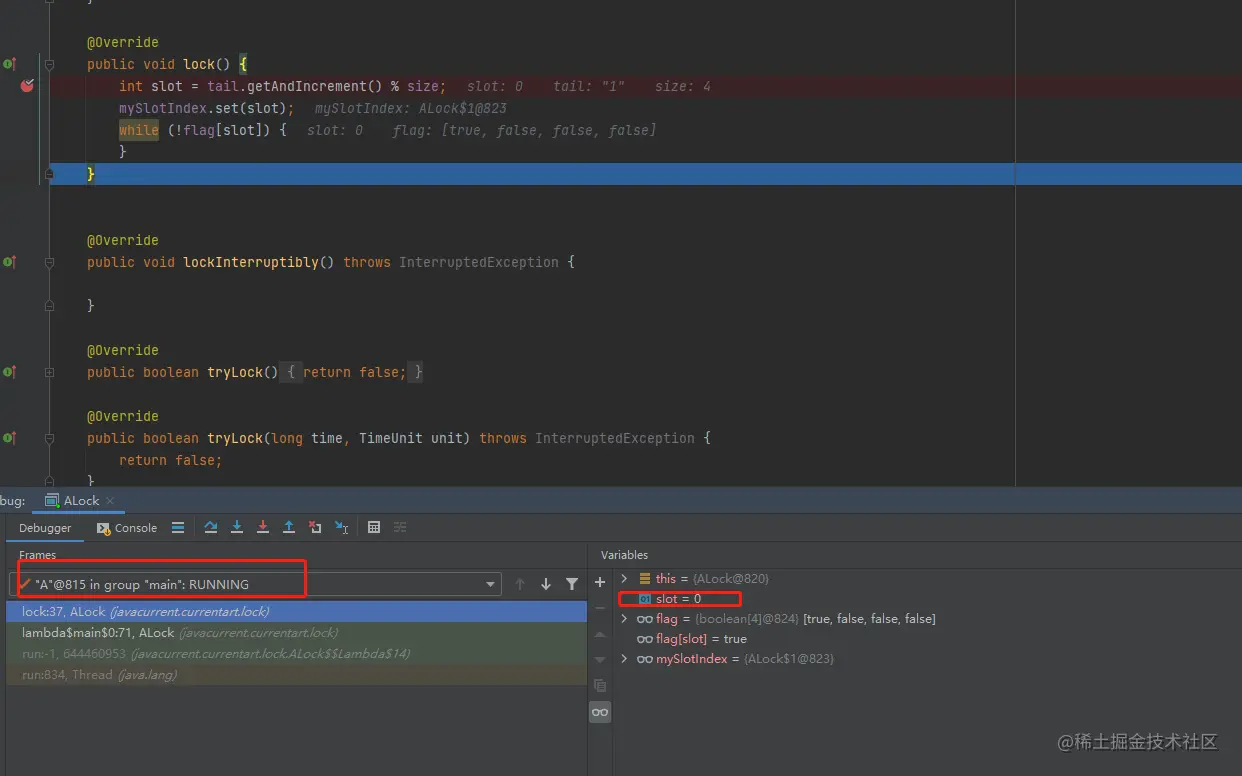Toggle the breakpoint on the int slot line

point(27,86)
